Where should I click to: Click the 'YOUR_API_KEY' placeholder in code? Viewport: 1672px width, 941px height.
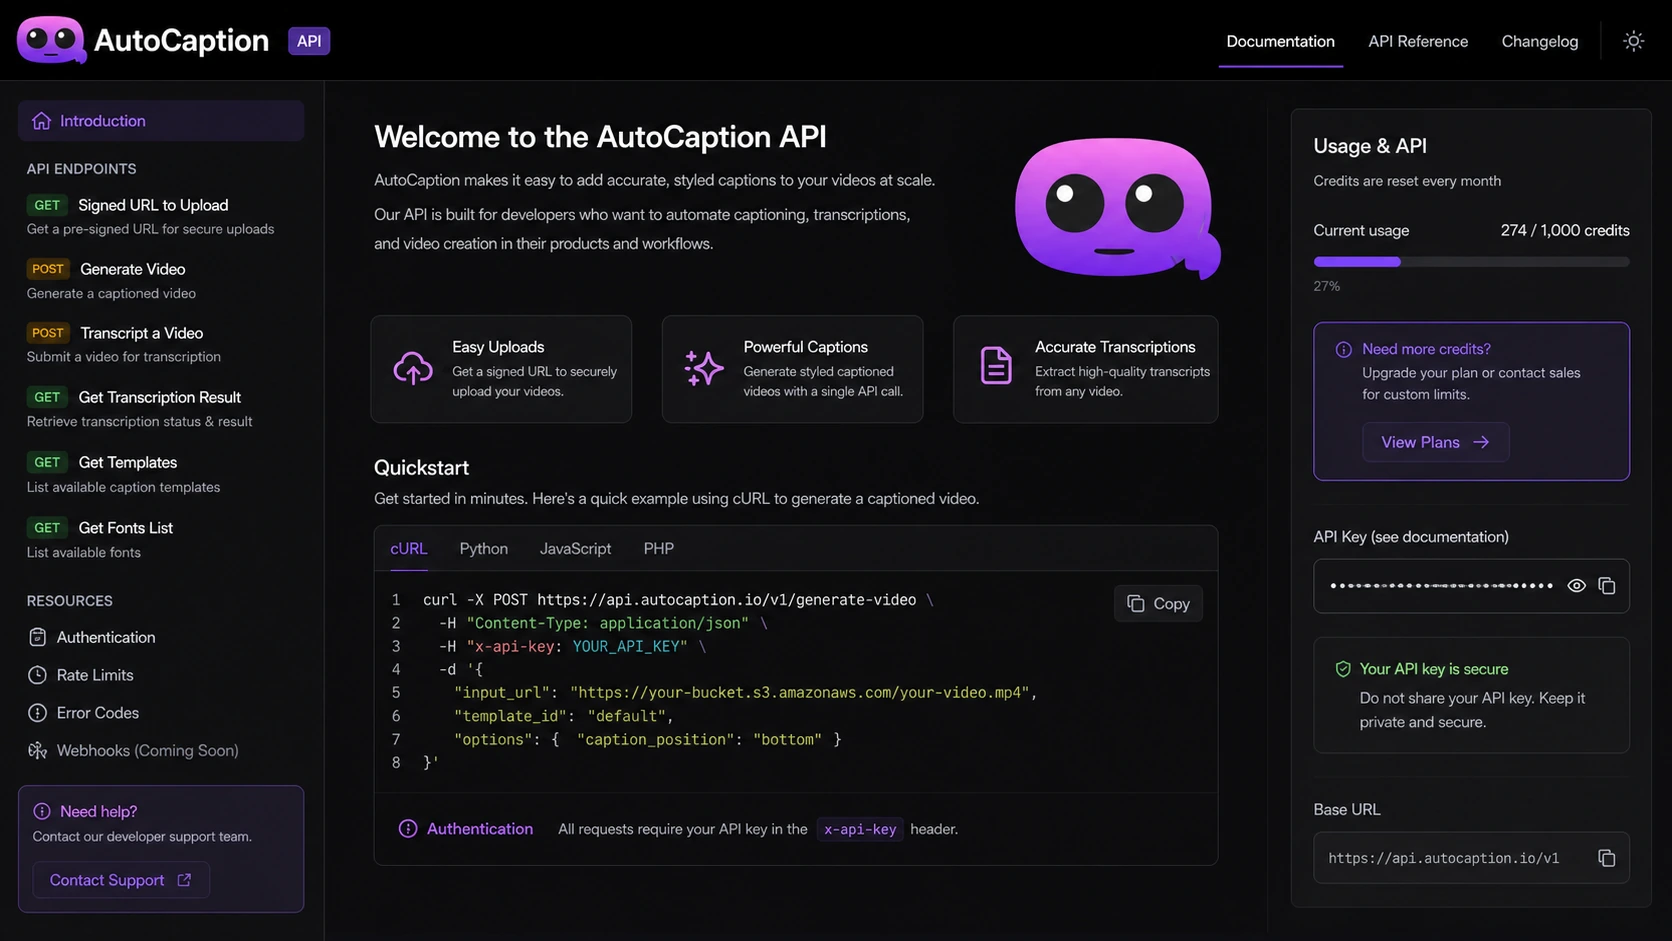point(626,646)
